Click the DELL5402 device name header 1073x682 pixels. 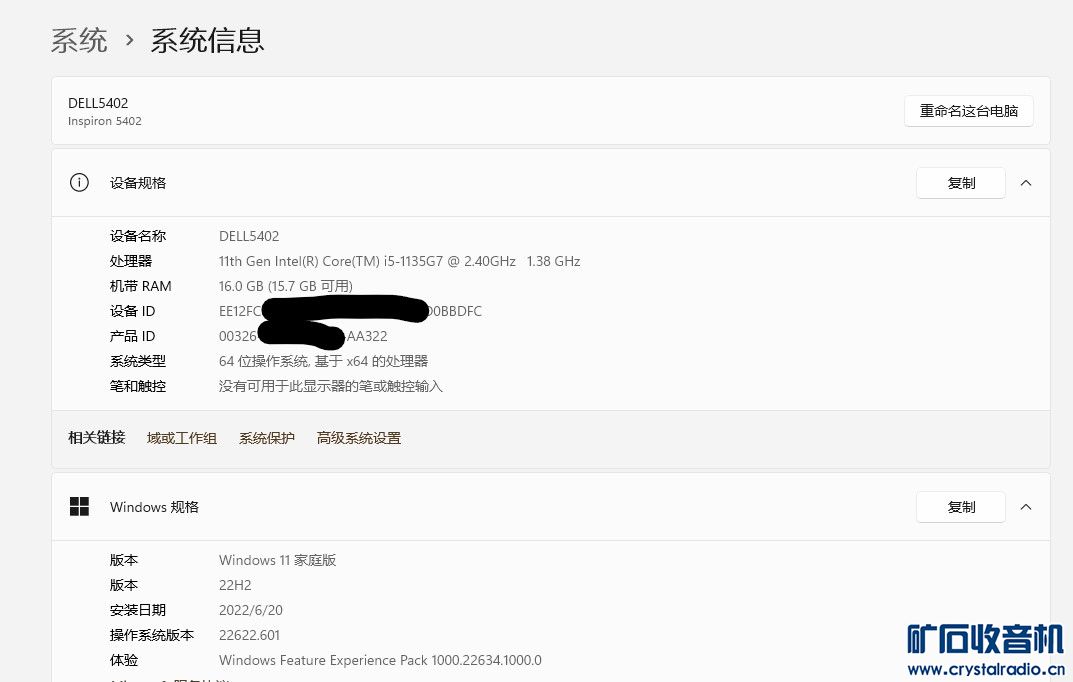(98, 103)
